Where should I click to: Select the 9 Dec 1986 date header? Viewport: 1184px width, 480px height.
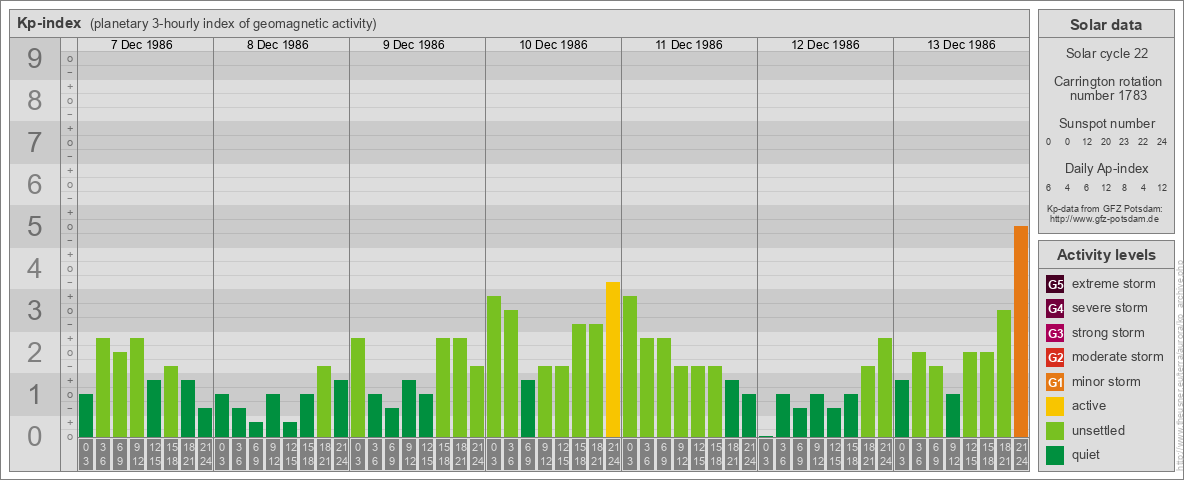pyautogui.click(x=413, y=45)
